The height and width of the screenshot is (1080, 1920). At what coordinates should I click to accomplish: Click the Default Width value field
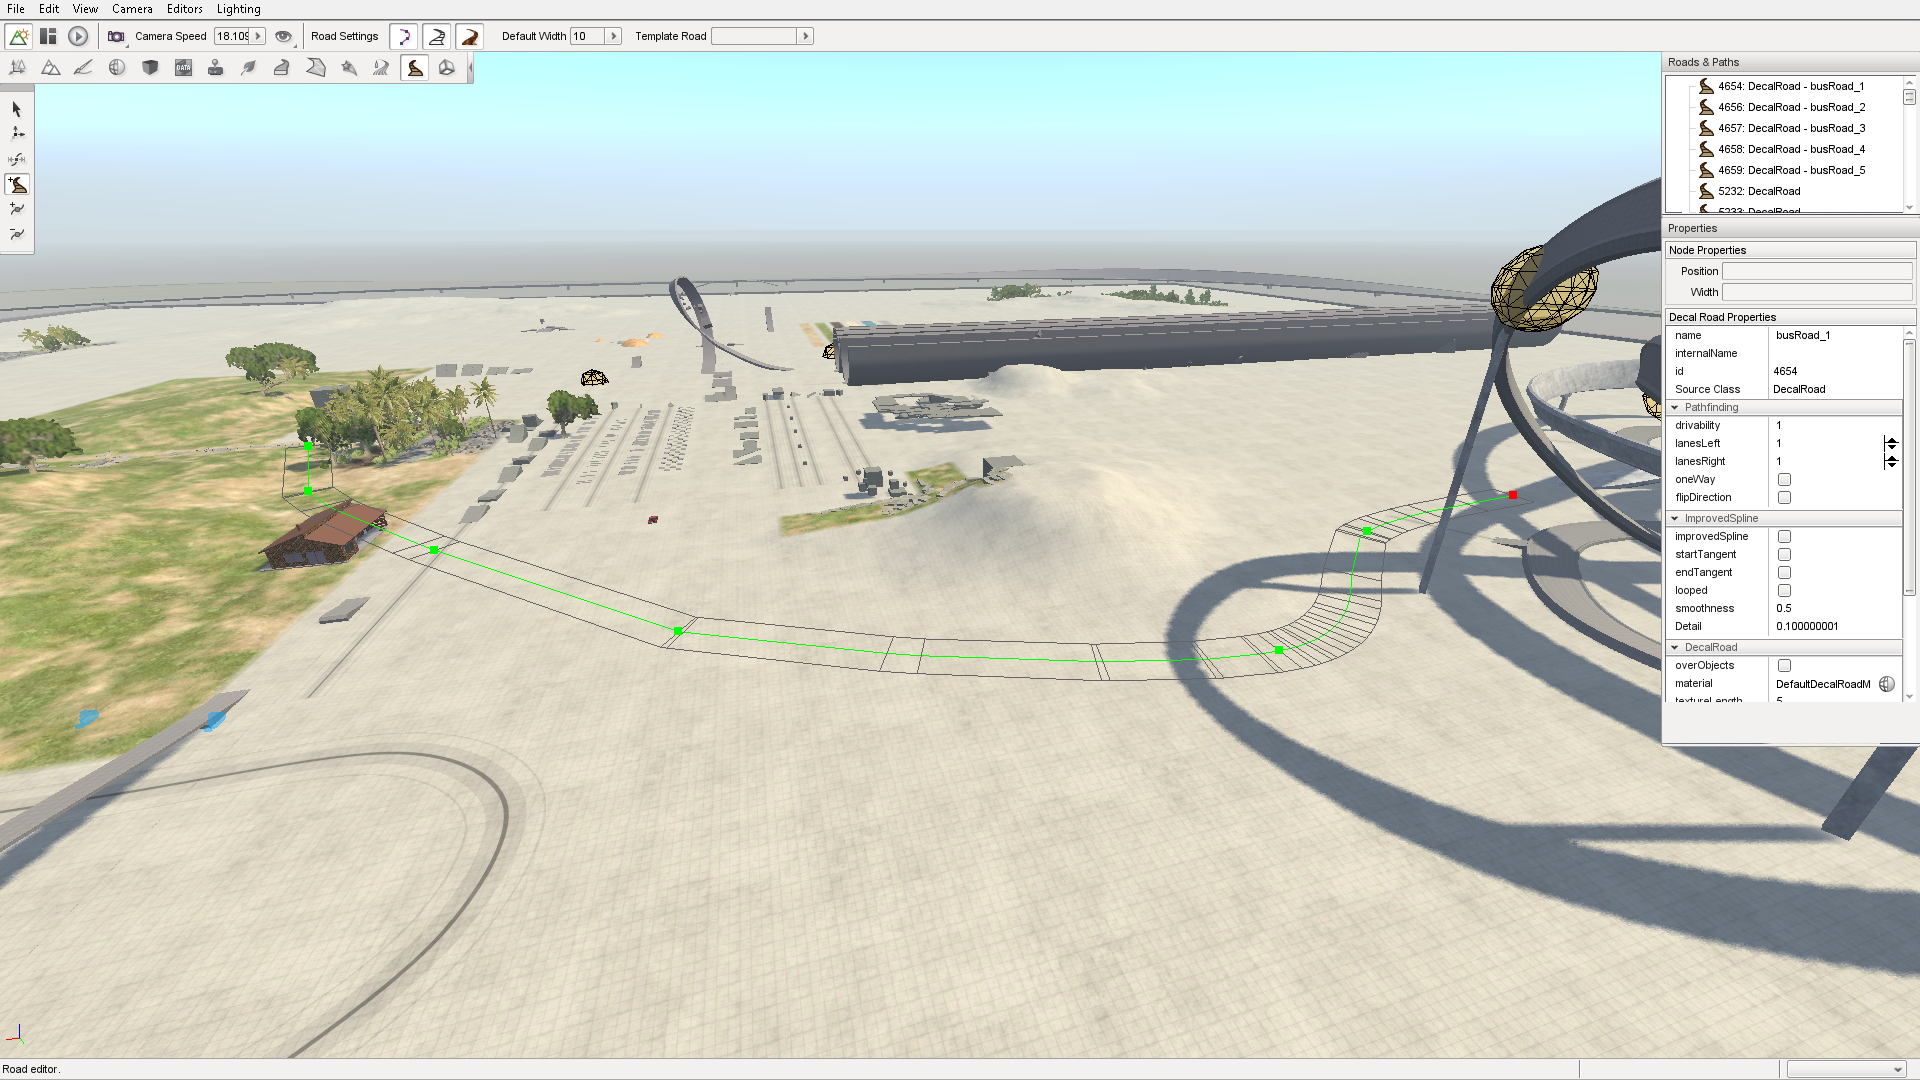[x=588, y=37]
